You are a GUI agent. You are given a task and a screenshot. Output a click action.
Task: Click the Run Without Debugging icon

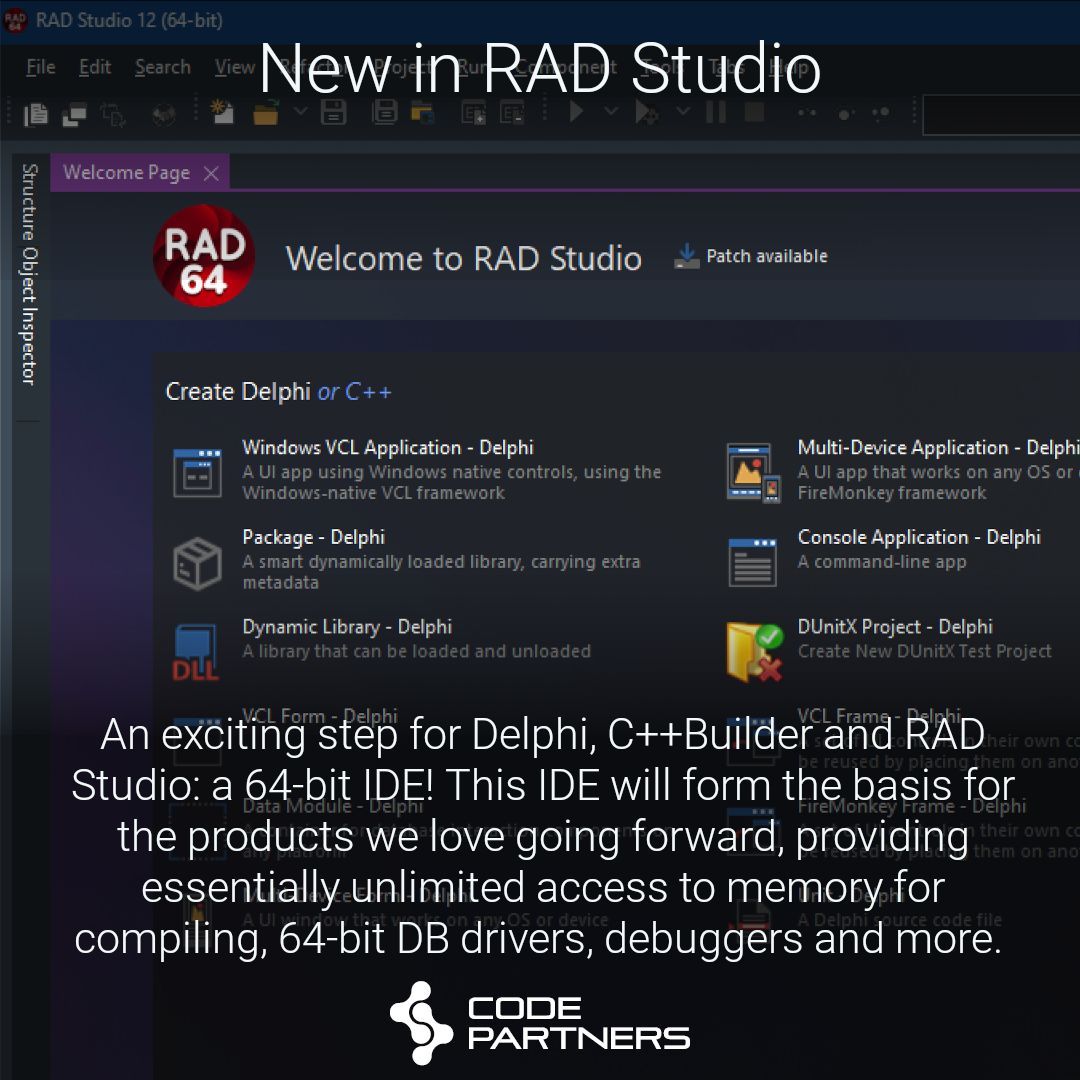coord(644,111)
